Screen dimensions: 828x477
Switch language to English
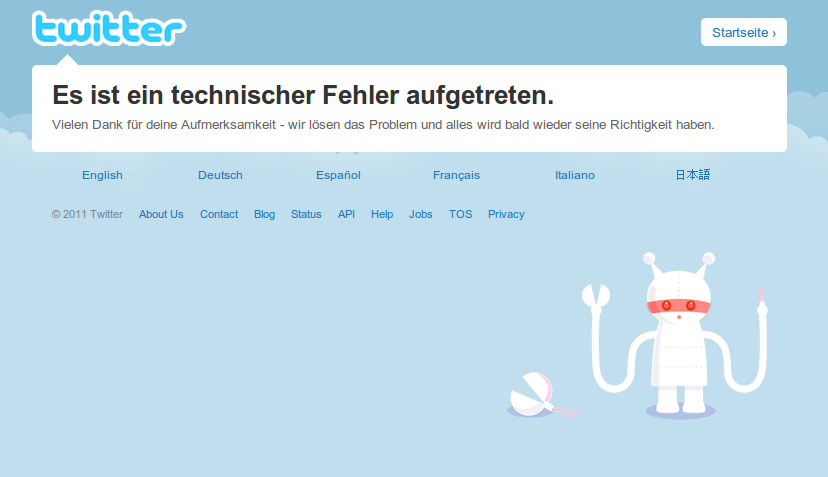(x=102, y=175)
